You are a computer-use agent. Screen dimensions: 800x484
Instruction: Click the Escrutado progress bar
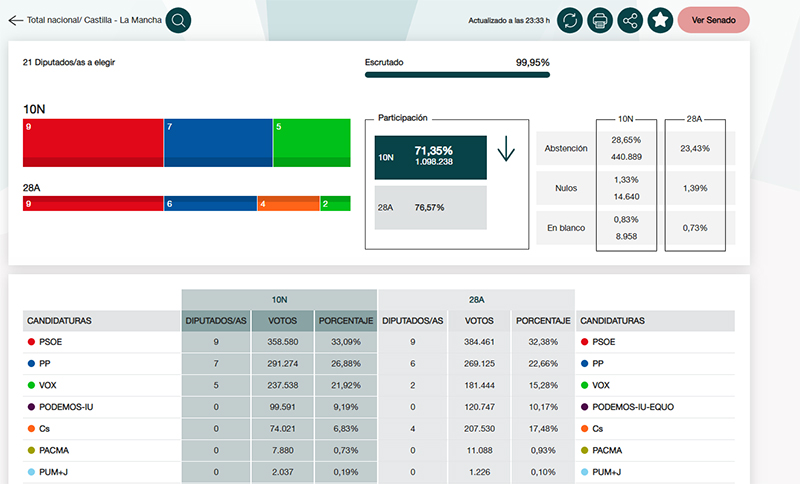457,74
